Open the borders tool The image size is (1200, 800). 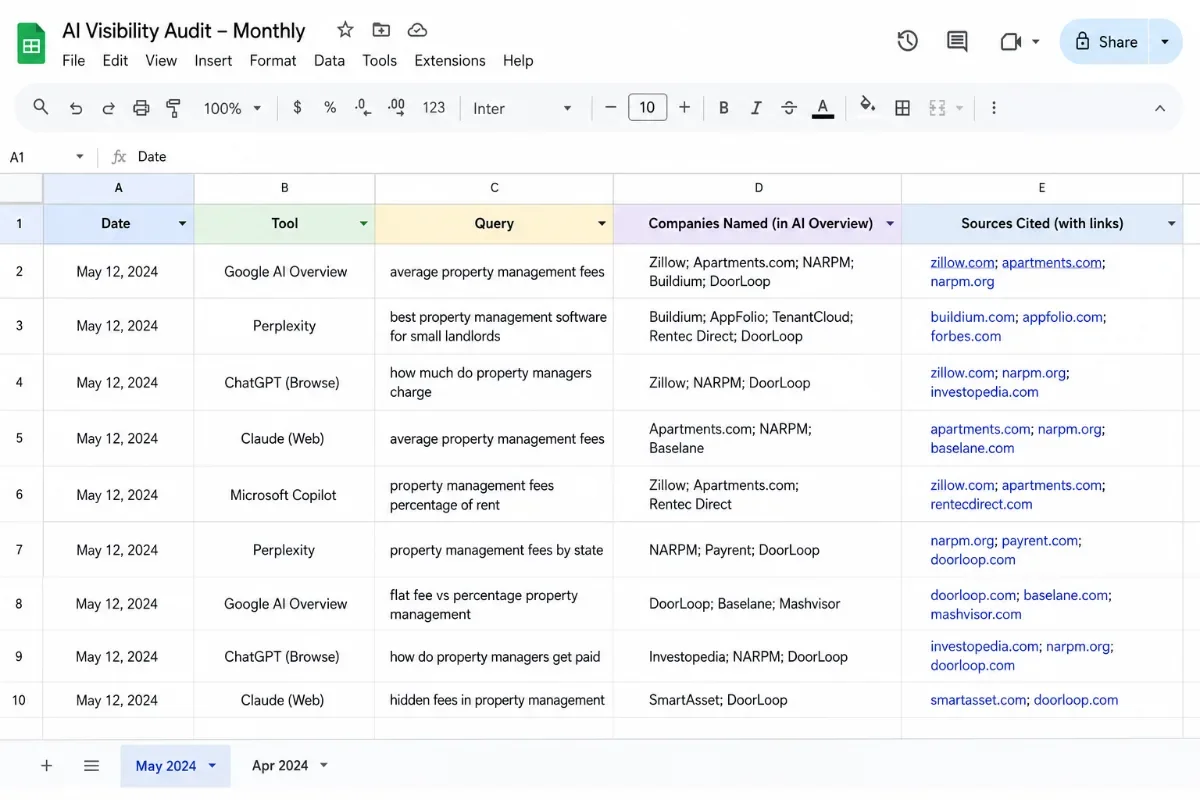(x=902, y=108)
